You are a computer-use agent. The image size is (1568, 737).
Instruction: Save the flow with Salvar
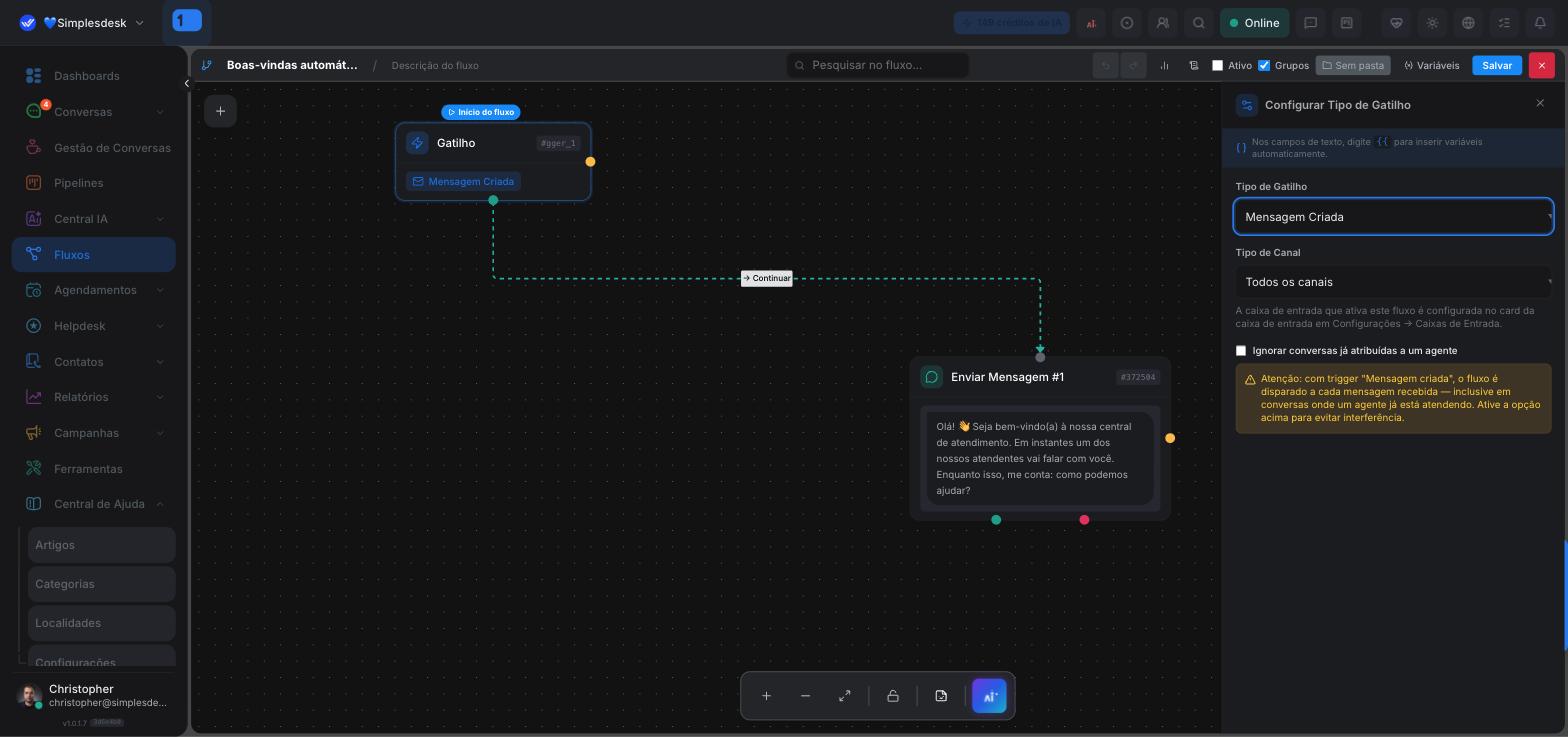(x=1497, y=65)
